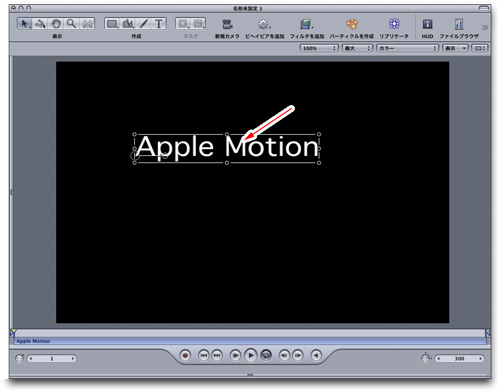
Task: Select the Bezier shape tool
Action: pyautogui.click(x=128, y=24)
